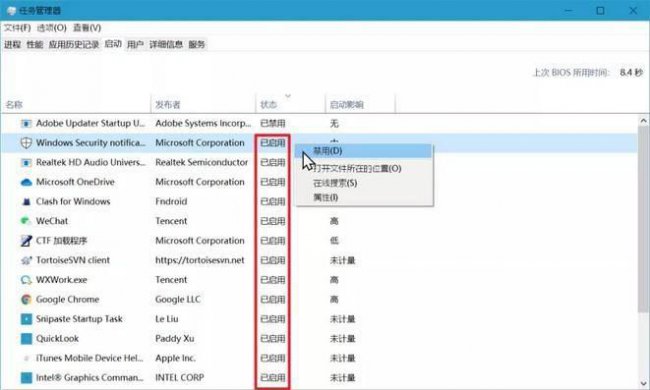Switch to the 性能 tab

[x=35, y=44]
